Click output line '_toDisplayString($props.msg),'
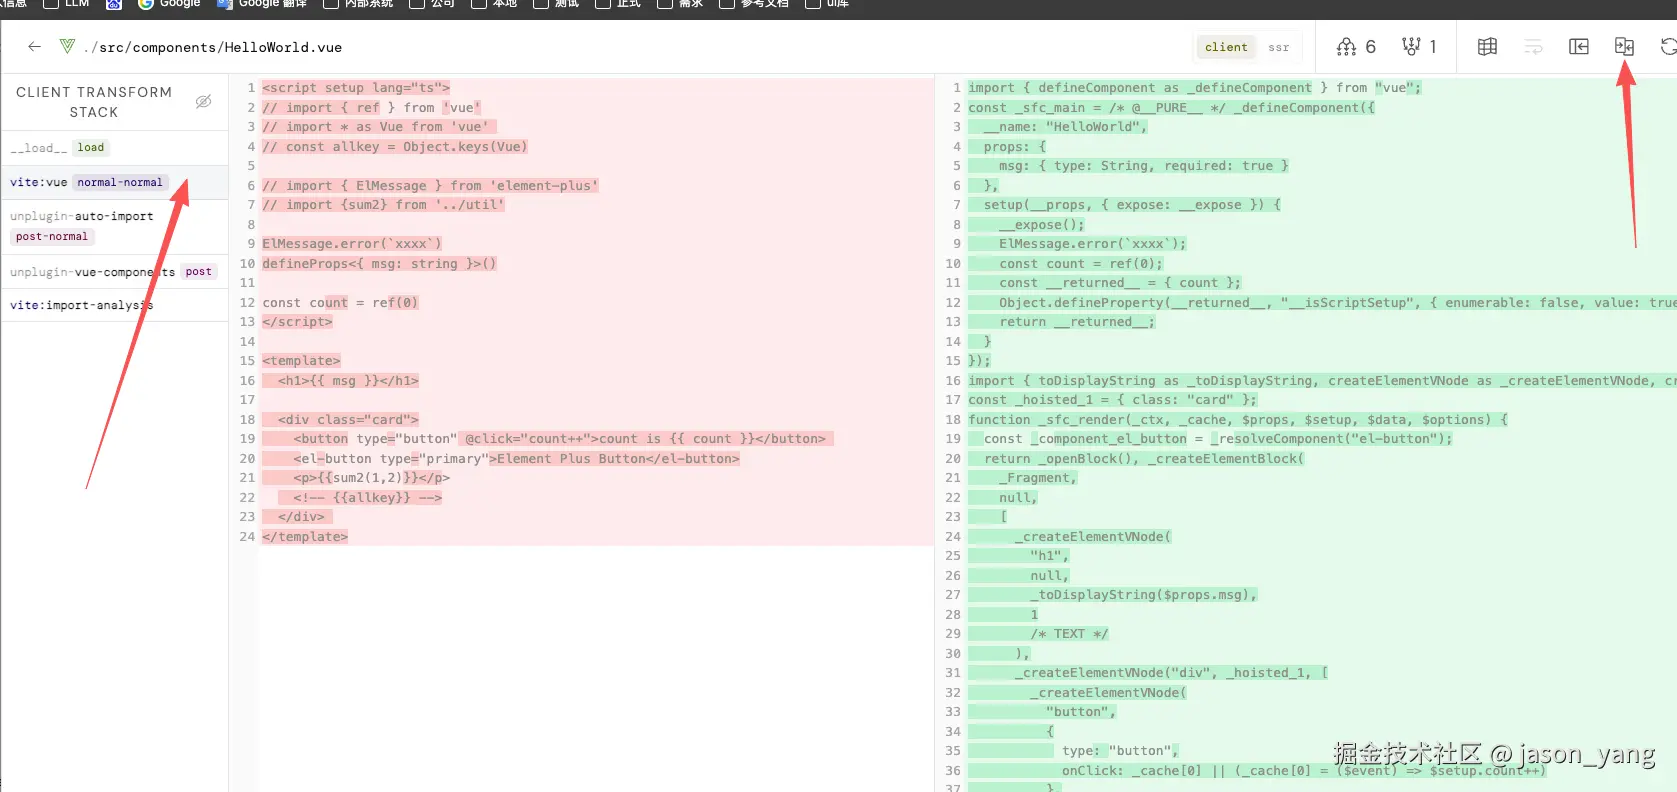Viewport: 1677px width, 792px height. pos(1143,595)
